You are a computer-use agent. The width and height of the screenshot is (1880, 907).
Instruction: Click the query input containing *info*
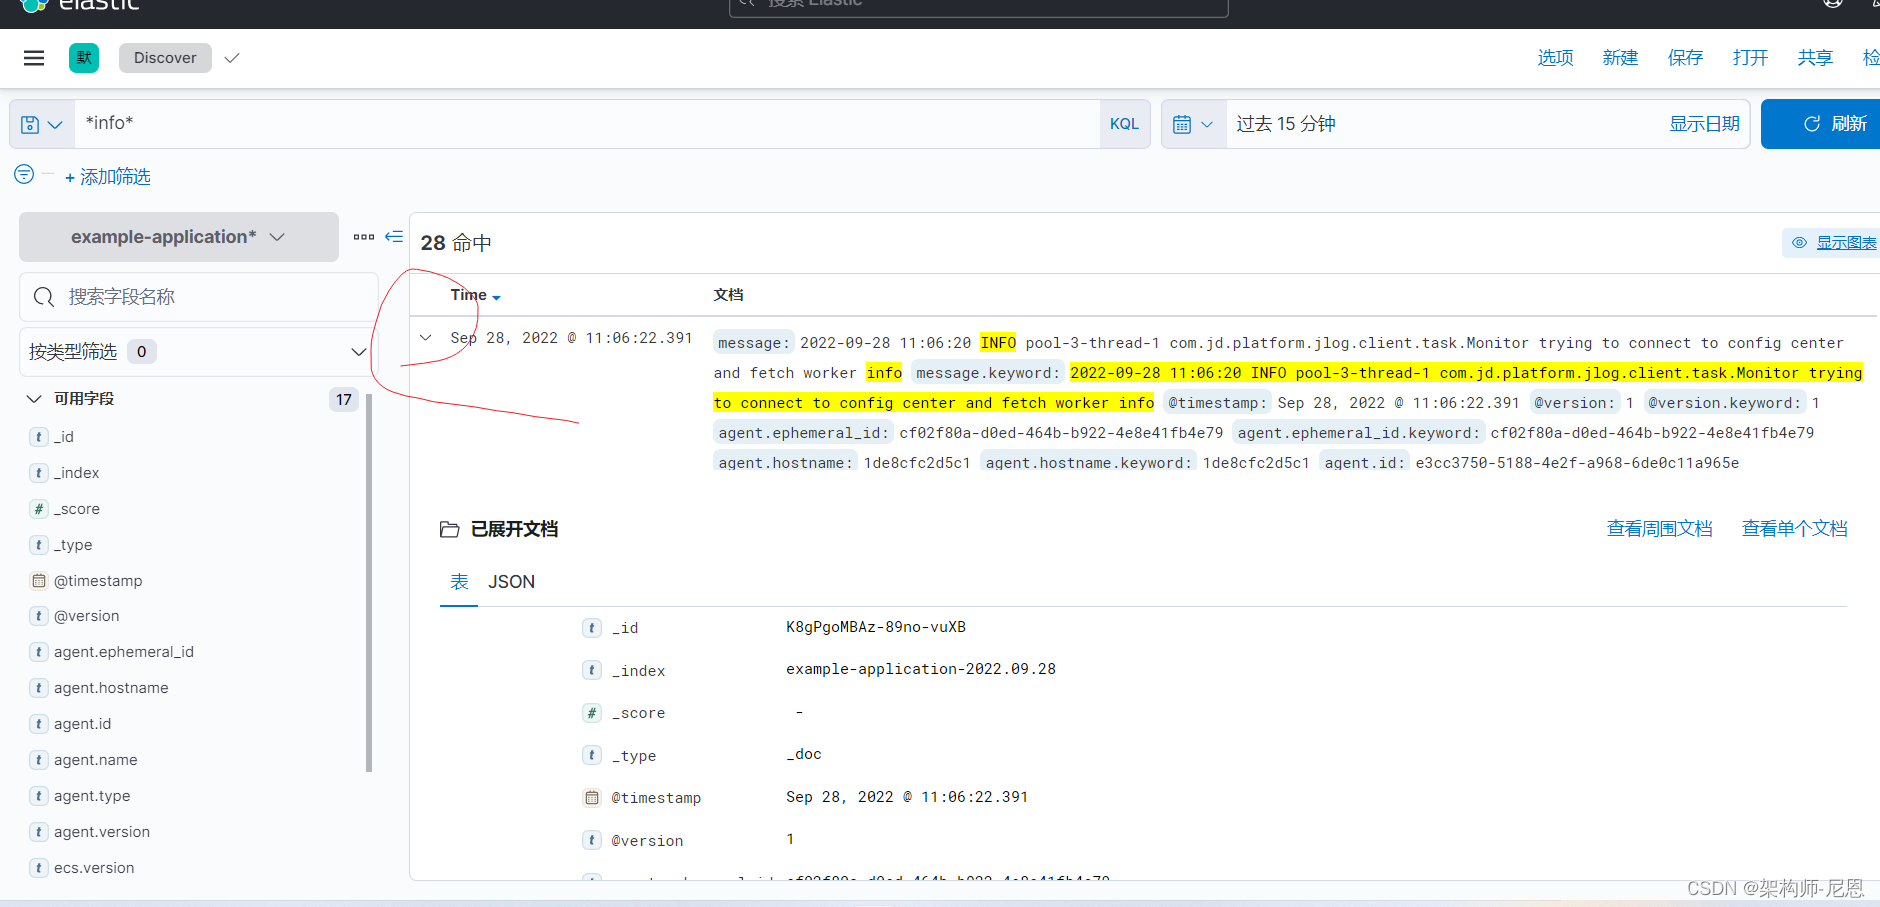587,124
